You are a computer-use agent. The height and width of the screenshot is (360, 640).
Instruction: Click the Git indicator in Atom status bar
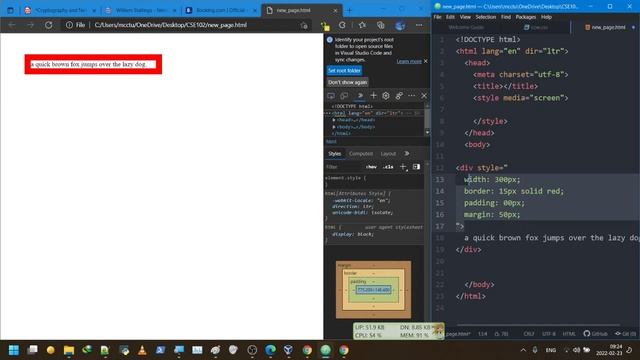point(626,333)
